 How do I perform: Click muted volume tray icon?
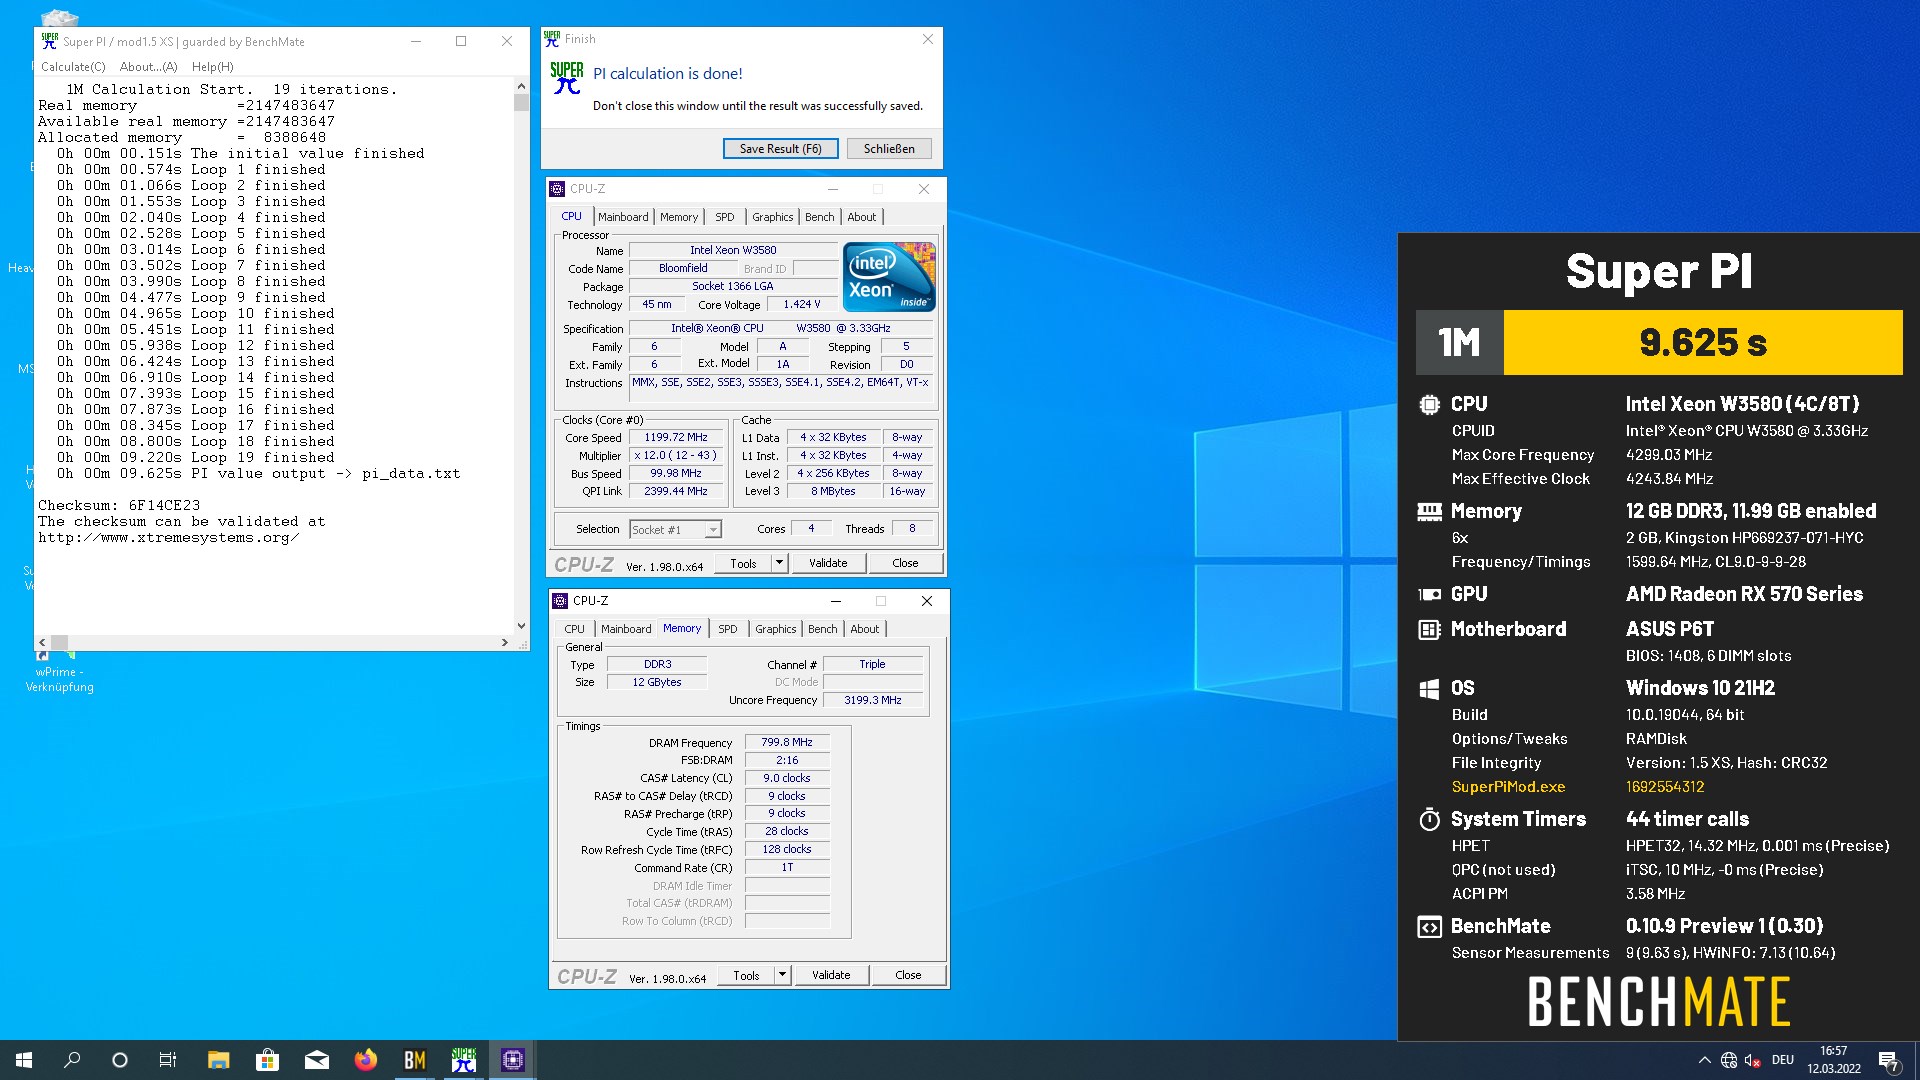click(1753, 1060)
